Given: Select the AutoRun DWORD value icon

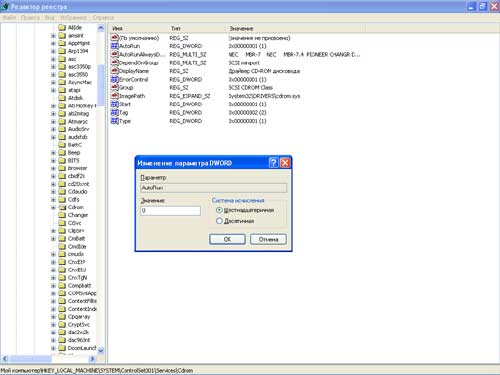Looking at the screenshot, I should click(115, 46).
